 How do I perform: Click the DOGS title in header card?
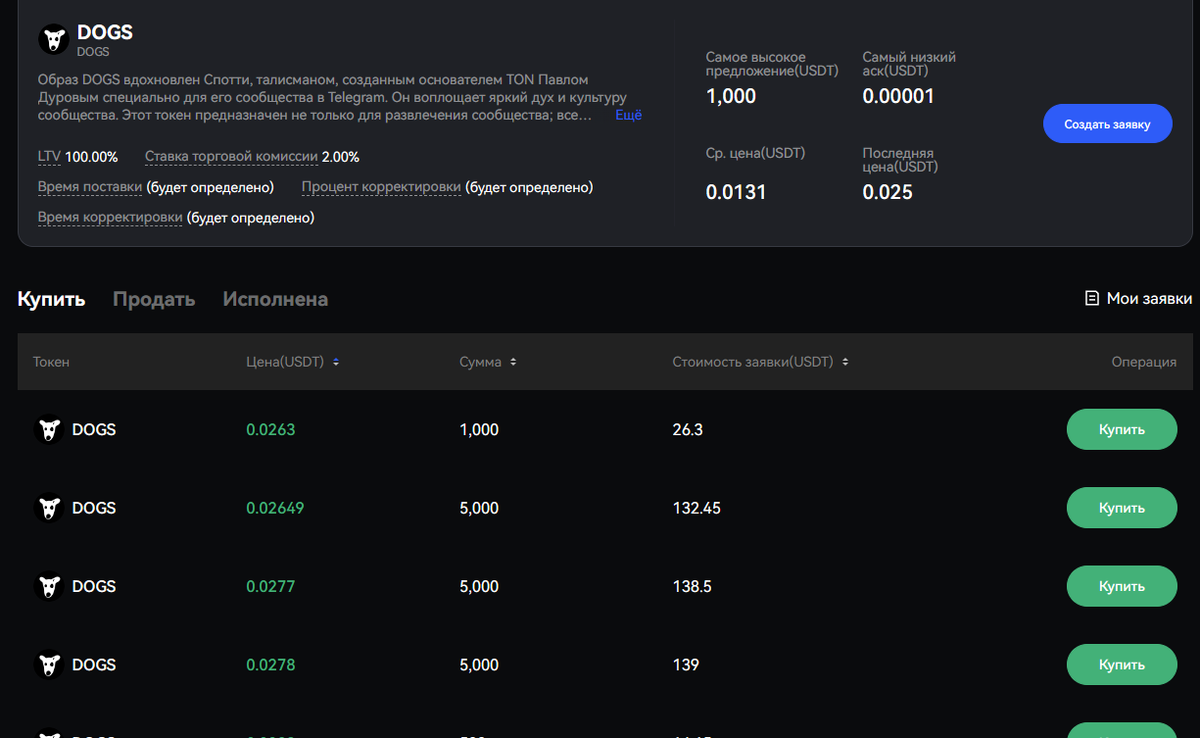click(x=105, y=33)
